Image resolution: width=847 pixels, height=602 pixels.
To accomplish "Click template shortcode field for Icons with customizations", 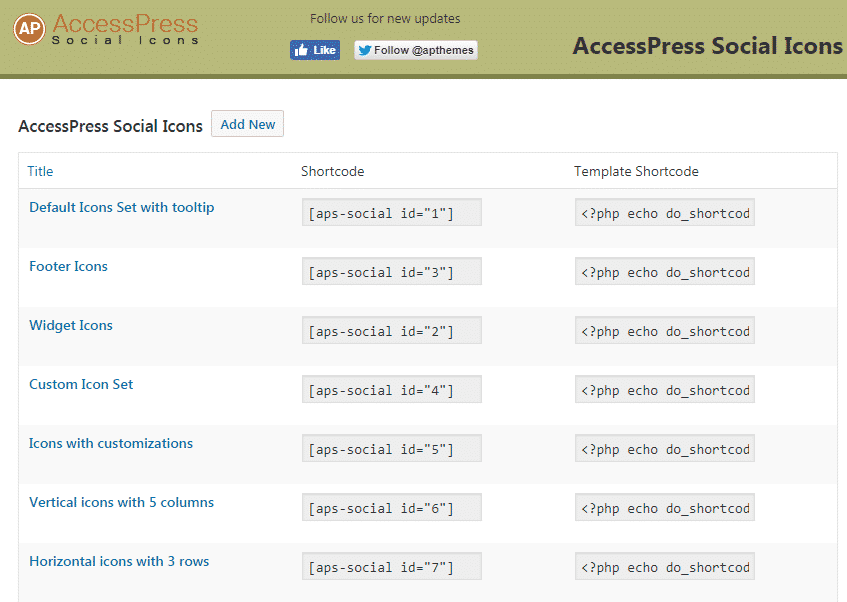I will tap(665, 447).
